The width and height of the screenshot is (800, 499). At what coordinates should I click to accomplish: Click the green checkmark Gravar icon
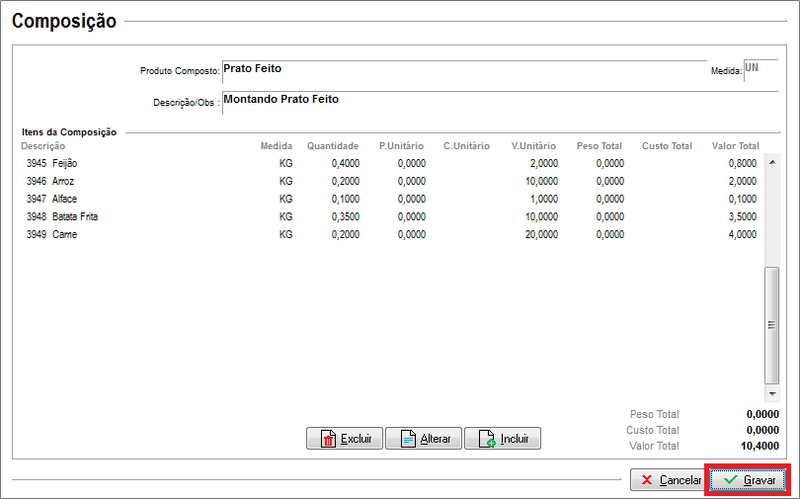730,480
